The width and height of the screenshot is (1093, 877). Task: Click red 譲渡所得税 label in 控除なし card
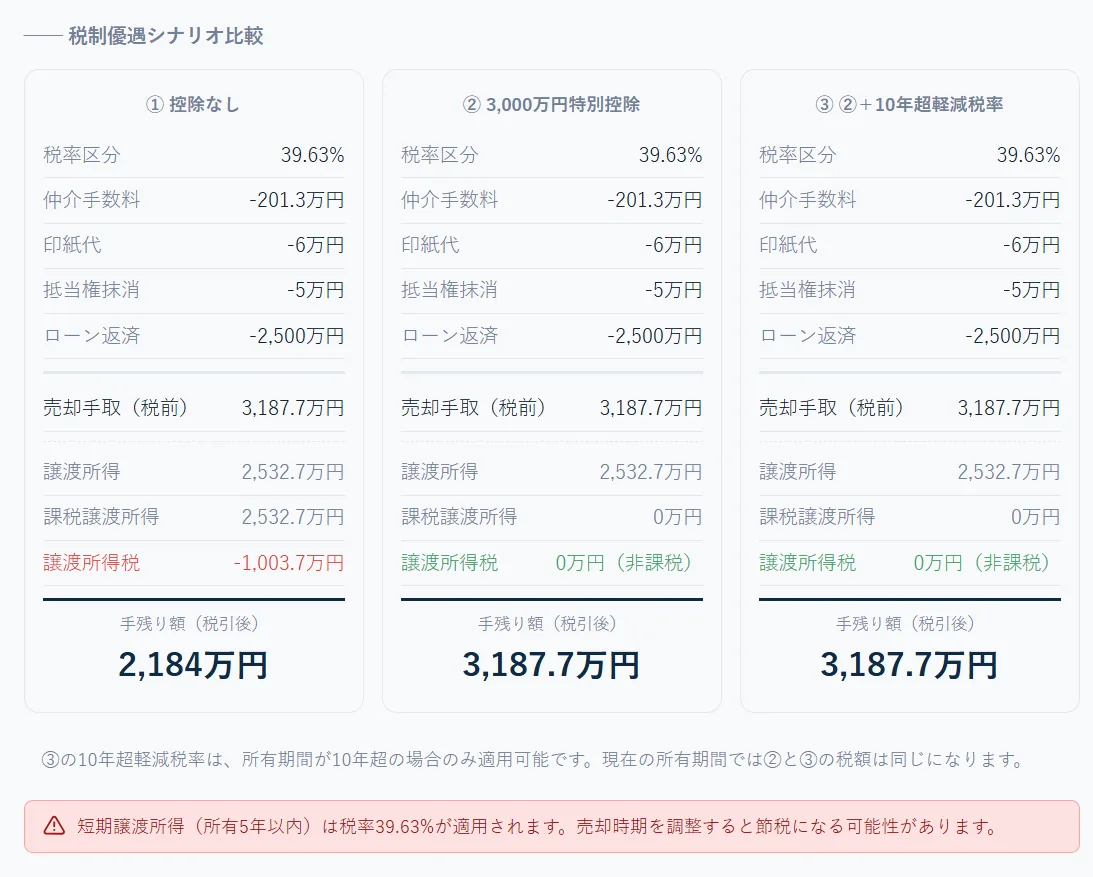[x=91, y=563]
